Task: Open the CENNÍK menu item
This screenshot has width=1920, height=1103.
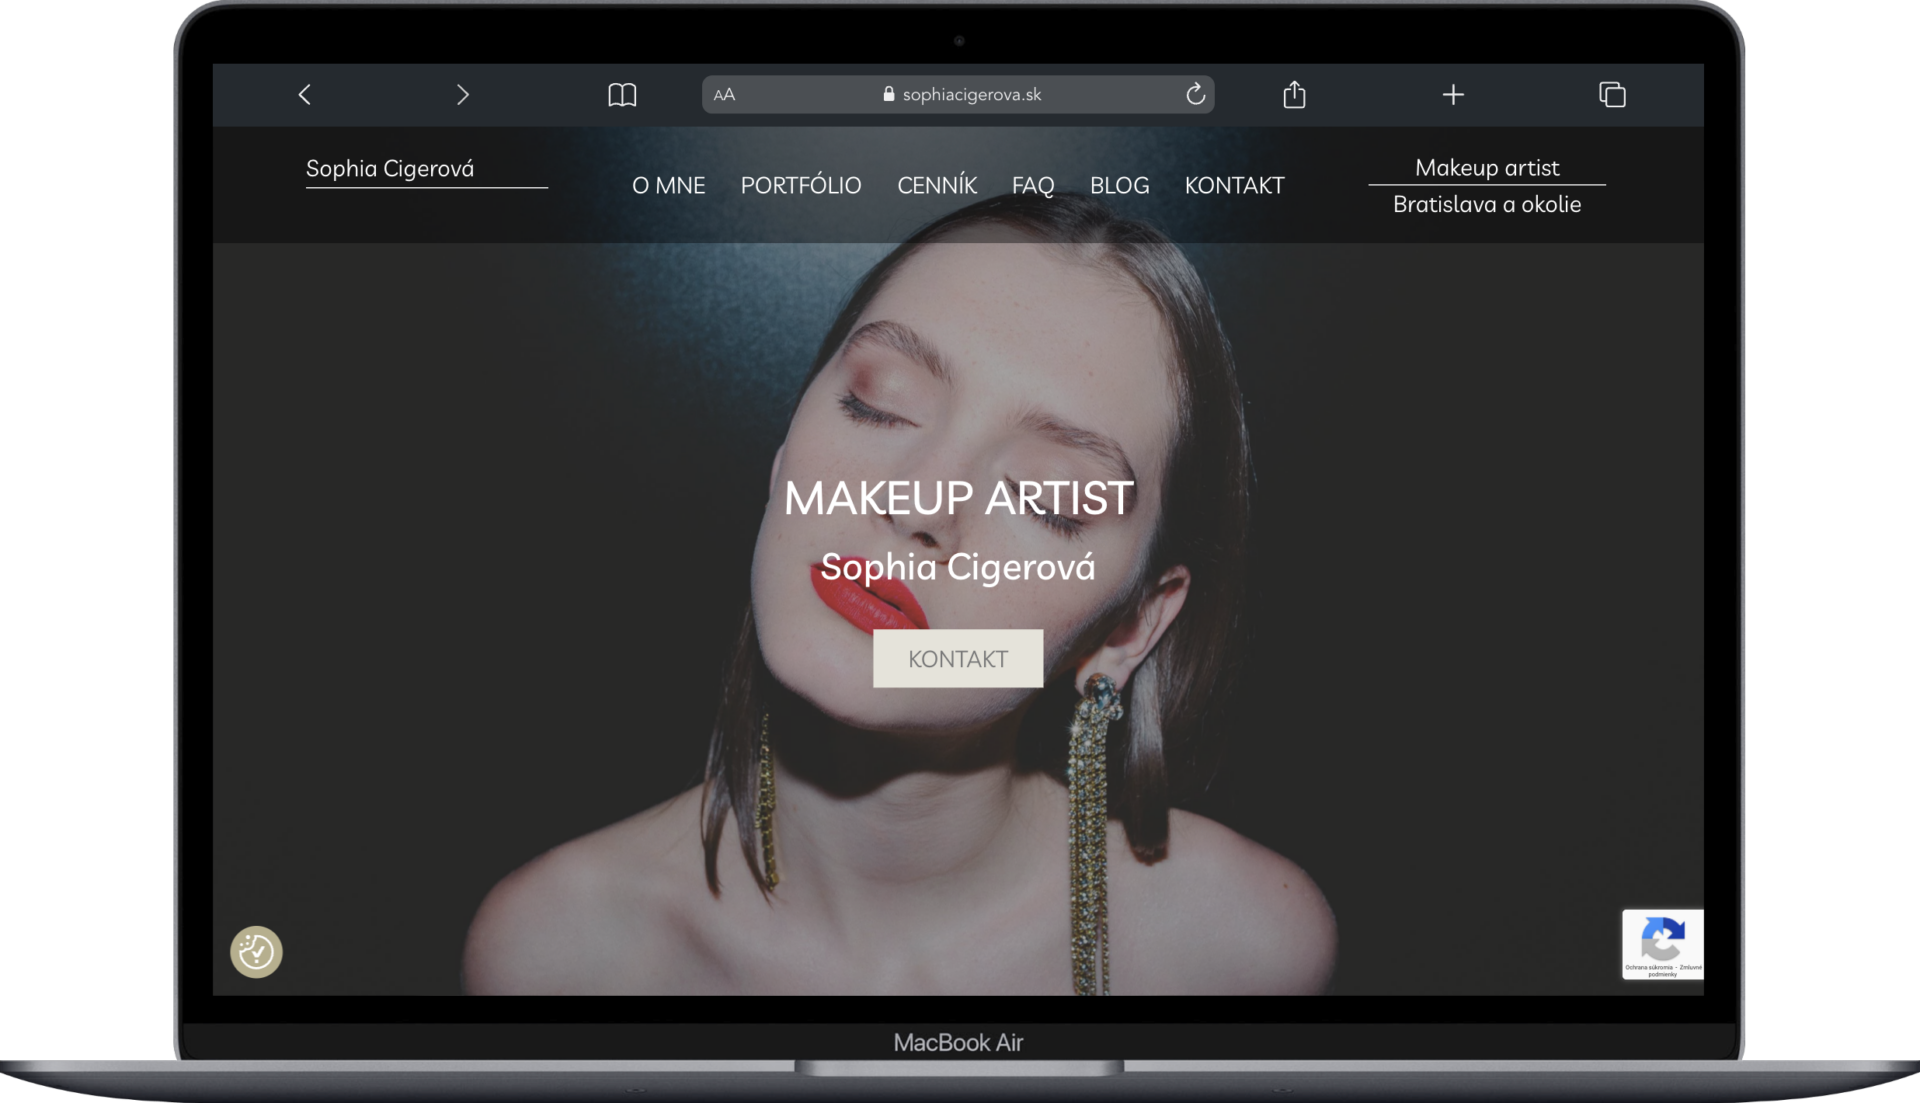Action: click(937, 185)
